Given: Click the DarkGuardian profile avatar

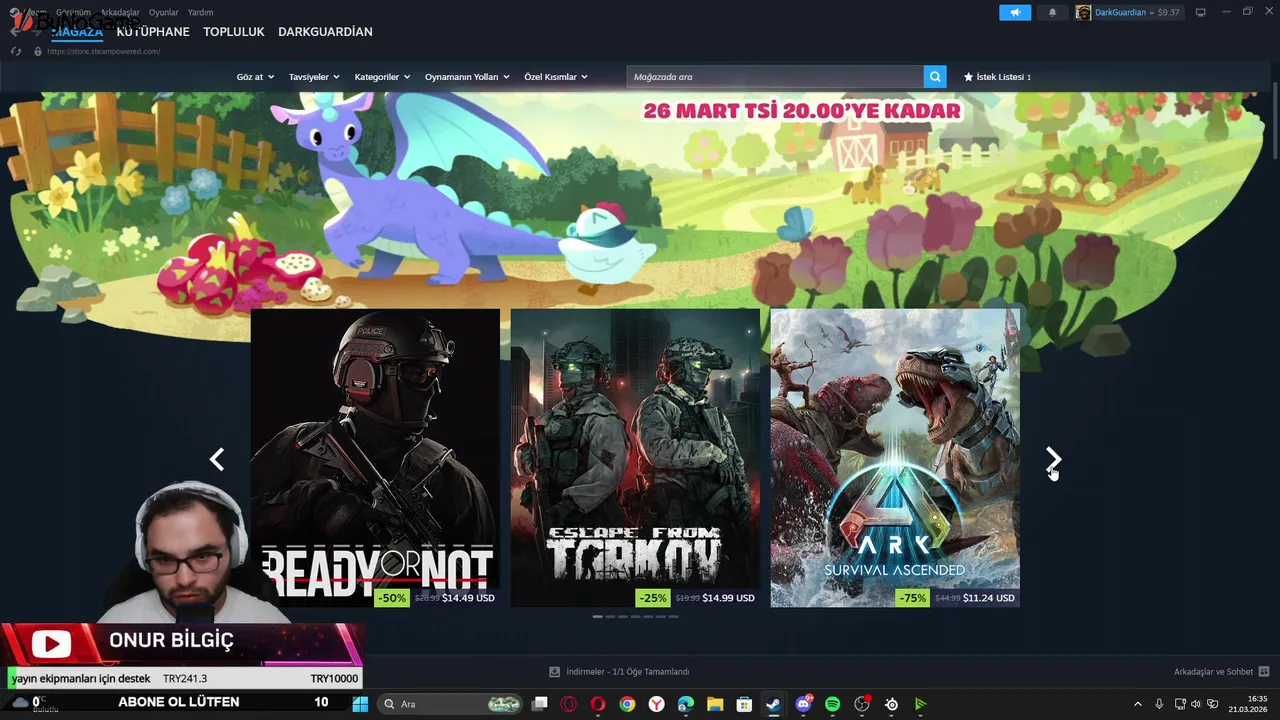Looking at the screenshot, I should click(1083, 12).
